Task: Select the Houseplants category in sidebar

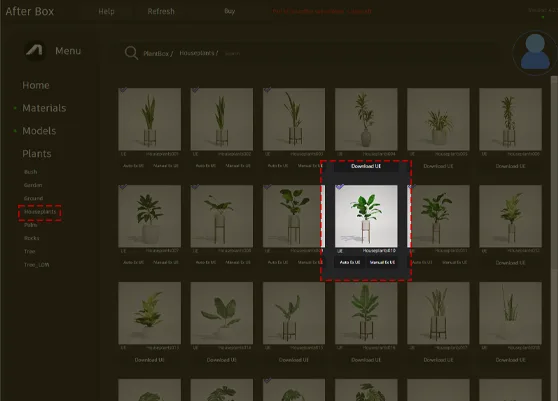Action: 40,212
